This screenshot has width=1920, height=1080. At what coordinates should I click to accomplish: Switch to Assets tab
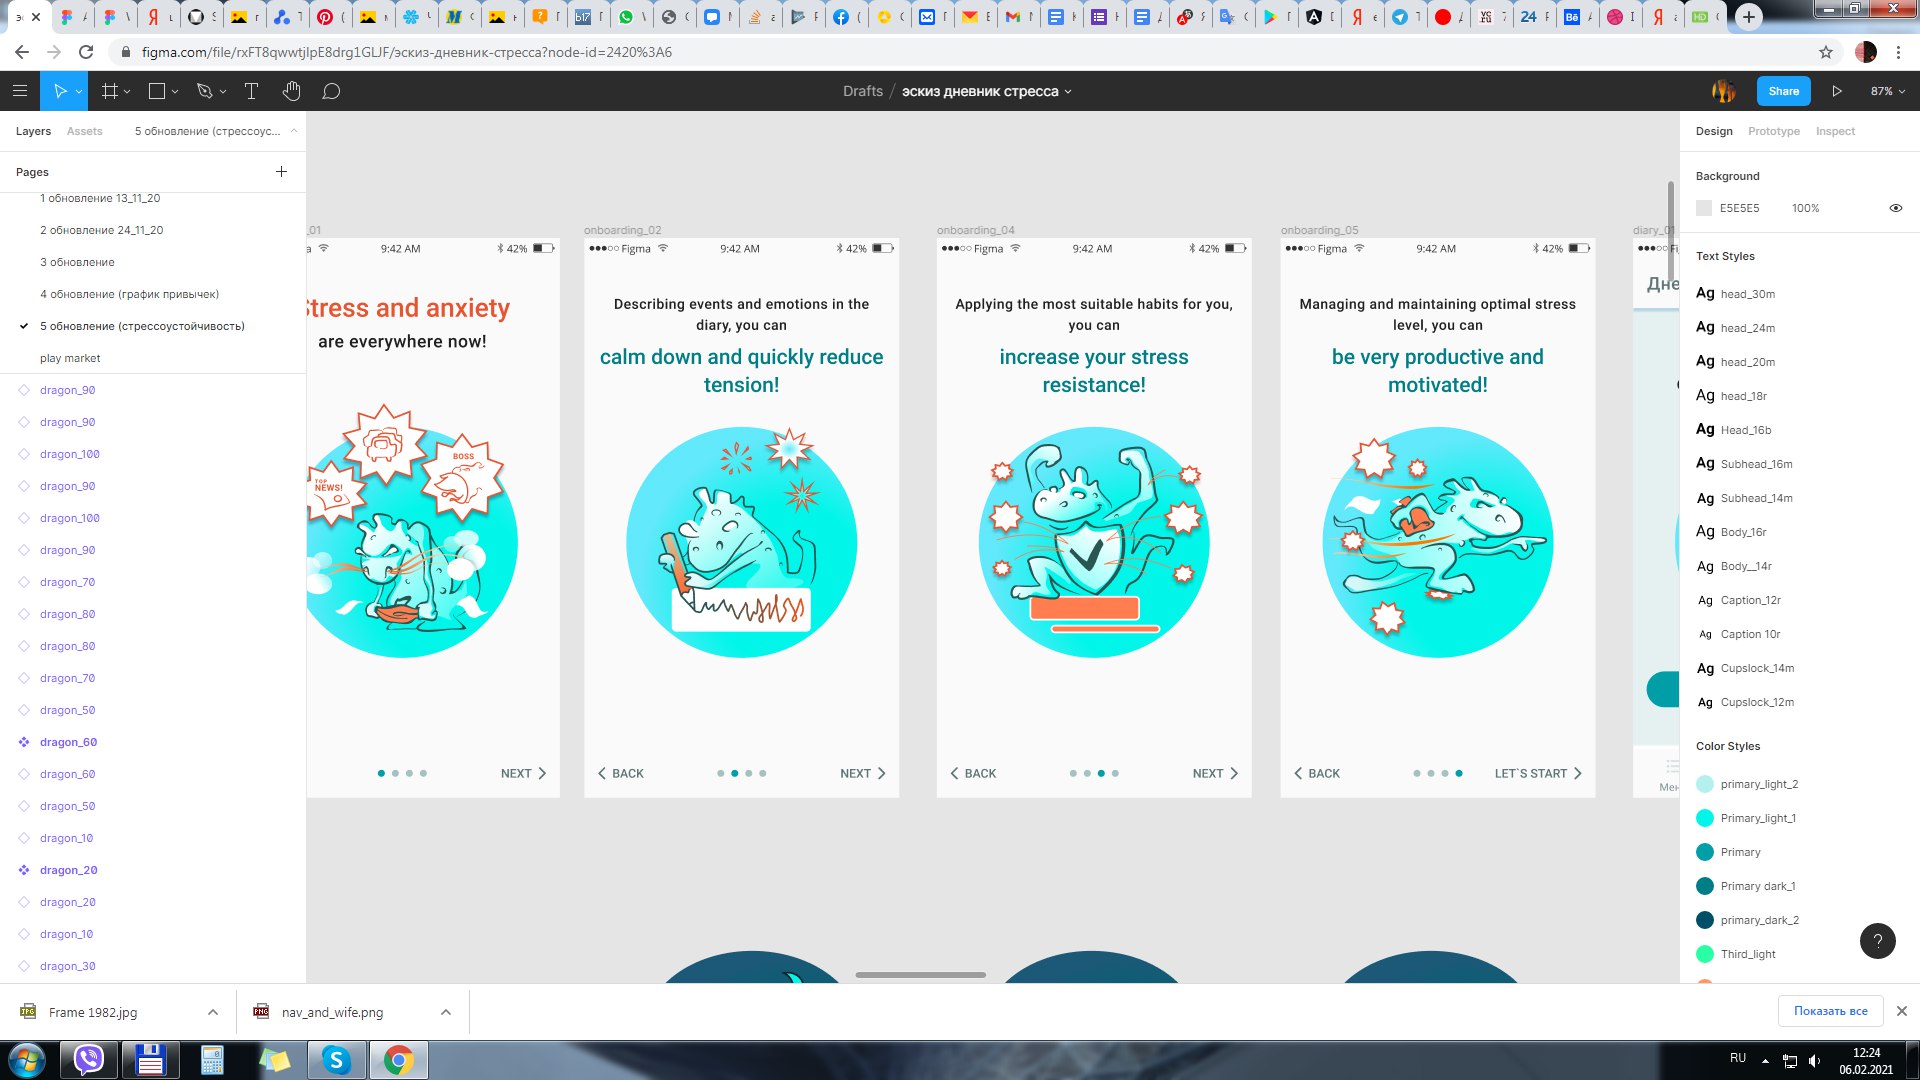(x=85, y=131)
